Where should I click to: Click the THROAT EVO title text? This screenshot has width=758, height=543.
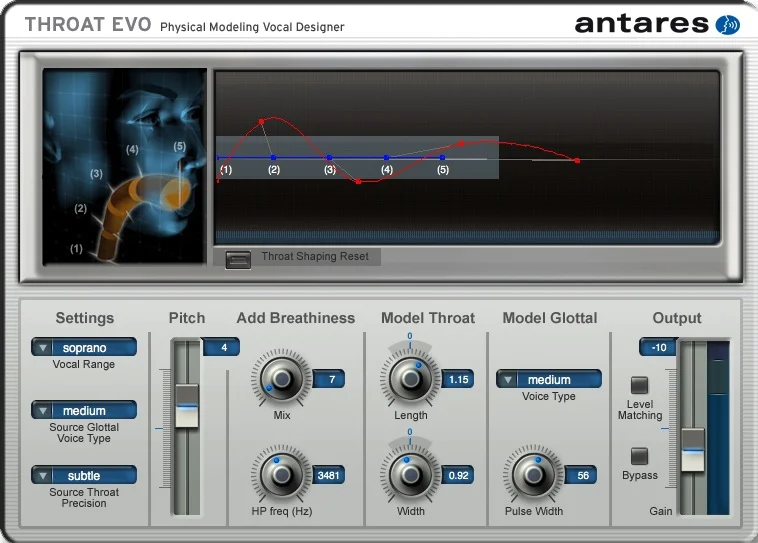click(x=88, y=24)
